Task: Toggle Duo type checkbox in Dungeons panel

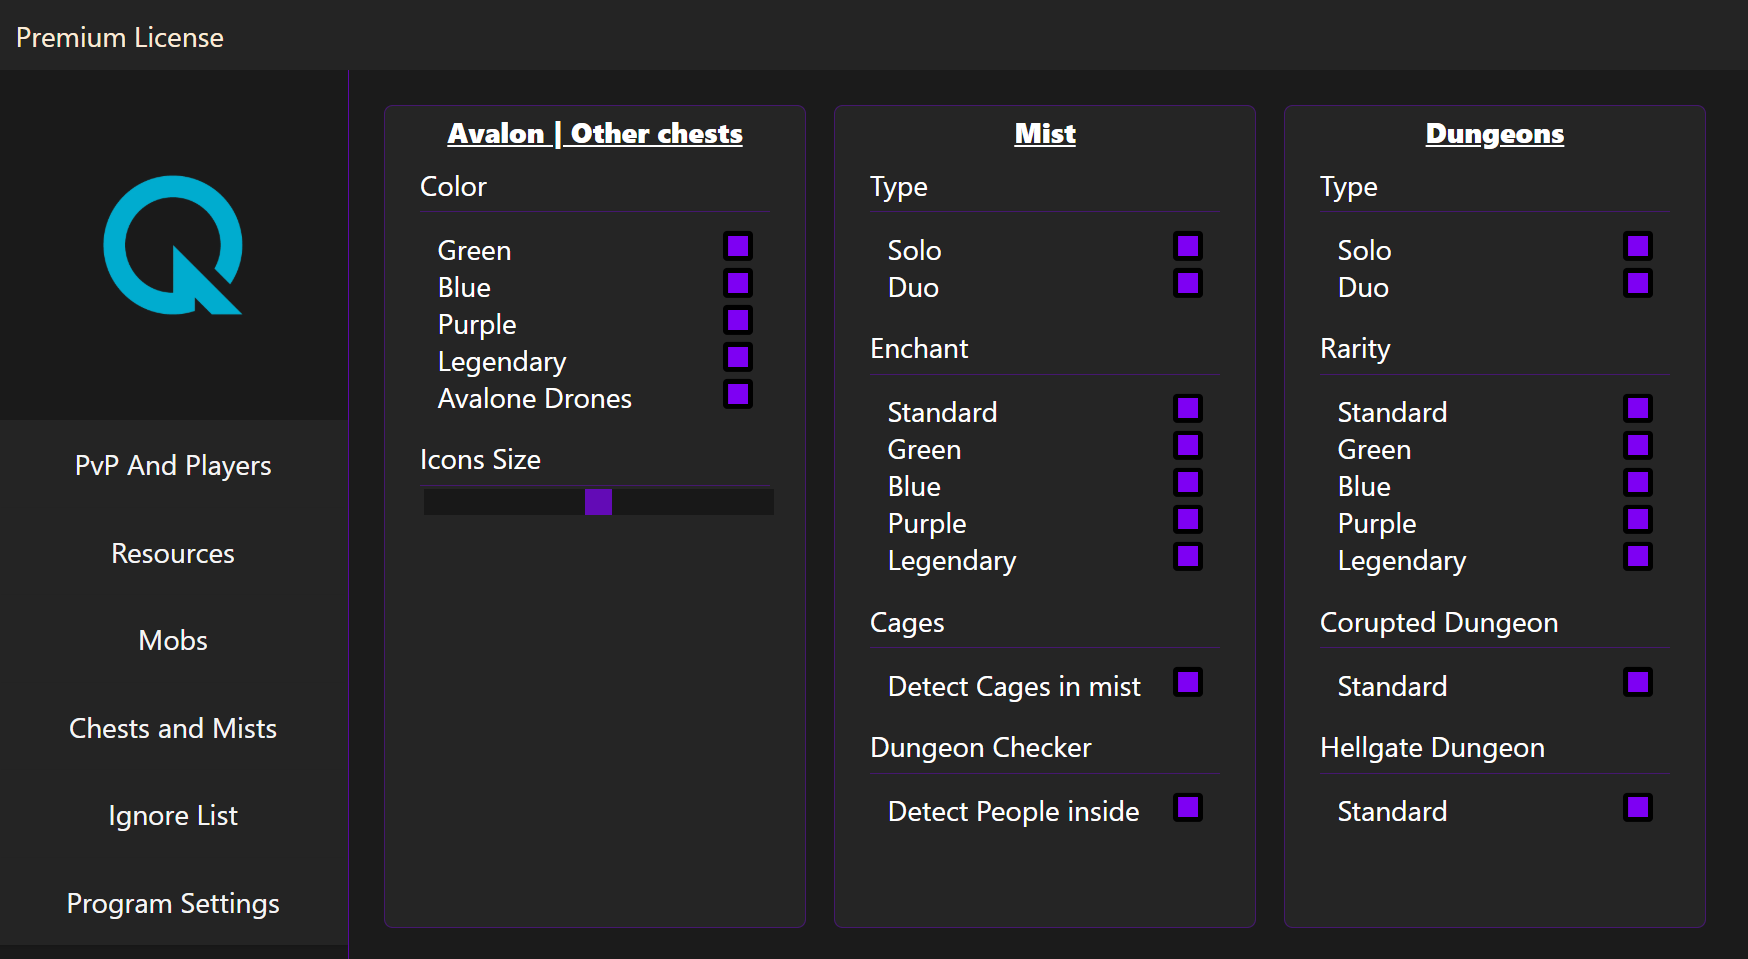Action: click(x=1638, y=283)
